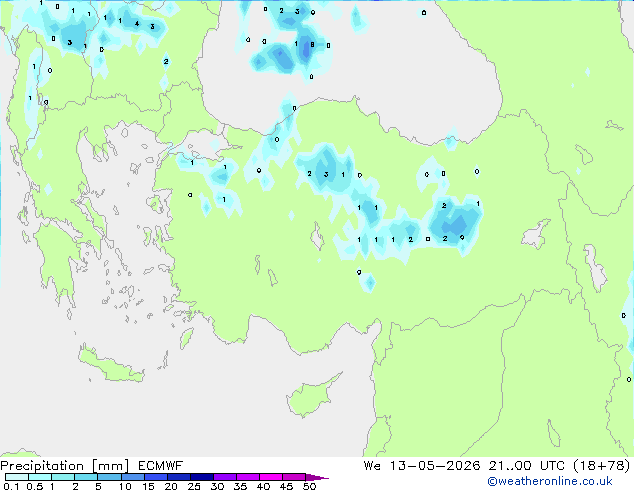The height and width of the screenshot is (490, 634).
Task: Click the above-50 arrow tip of legend
Action: coord(317,477)
